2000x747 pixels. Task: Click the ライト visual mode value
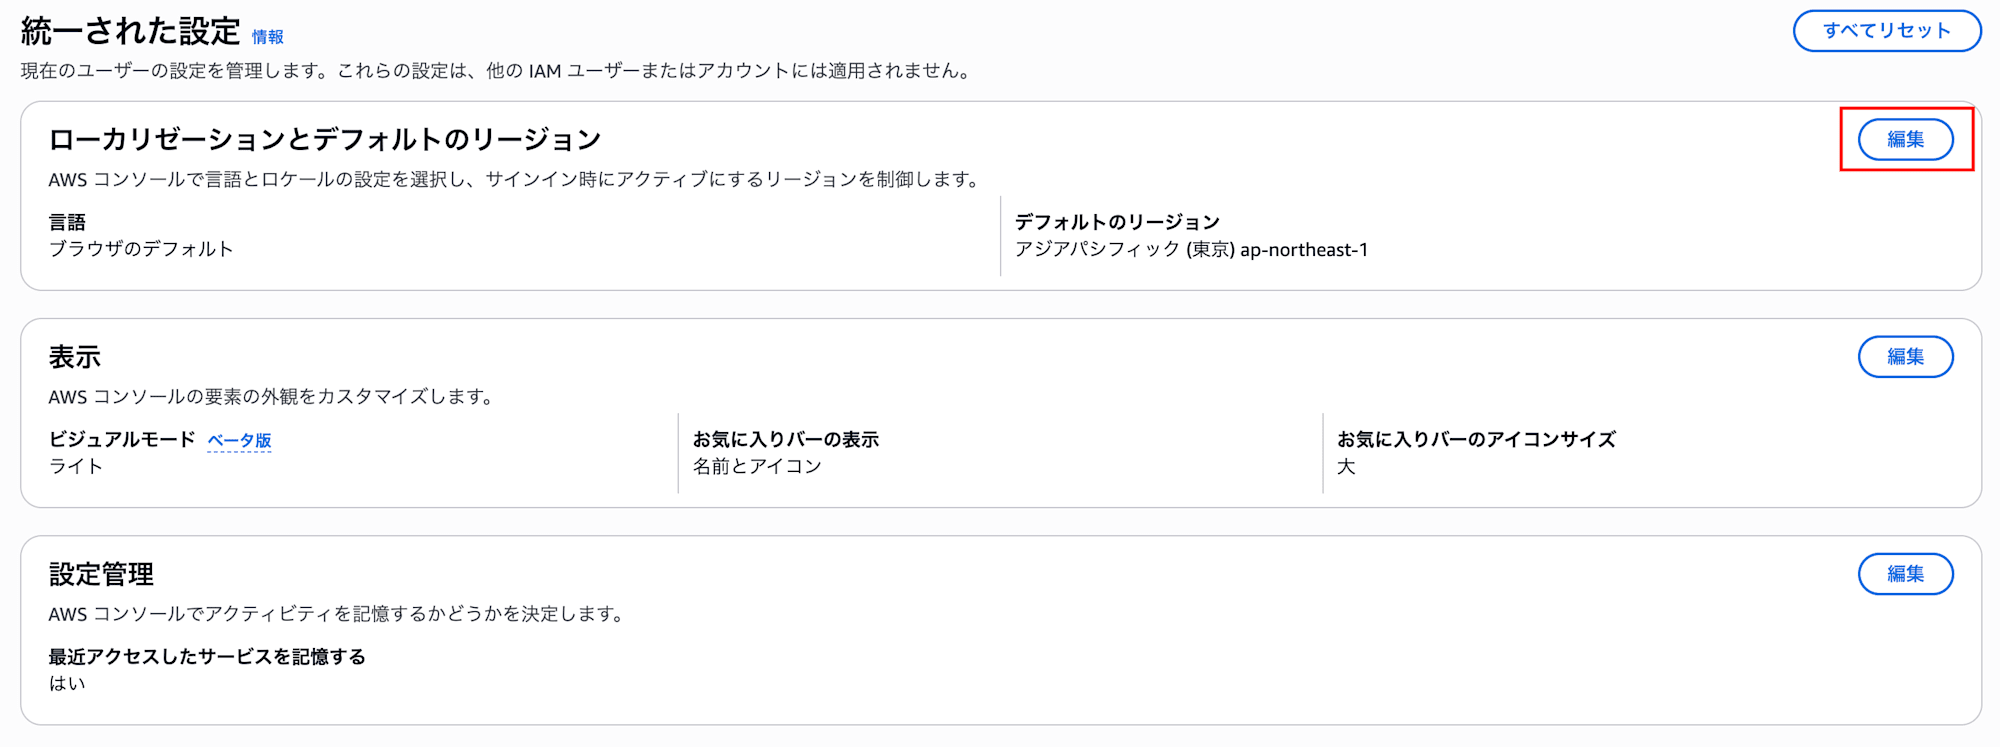click(x=76, y=466)
